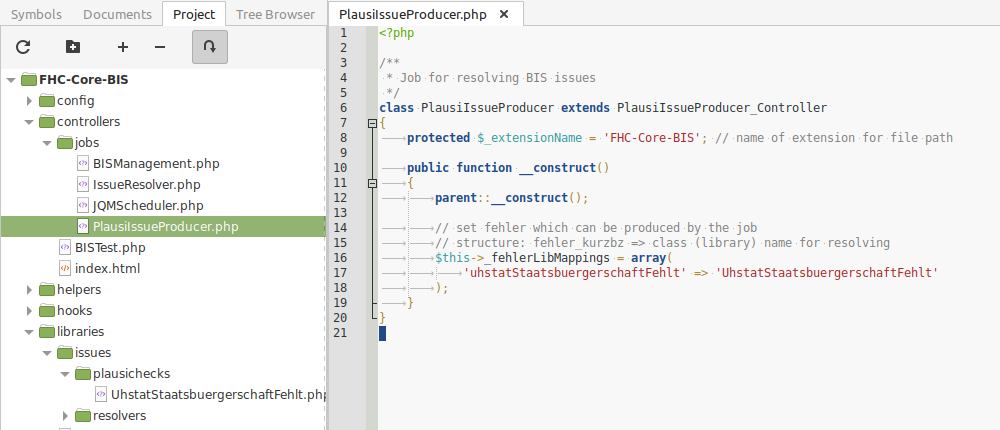
Task: Select JQMScheduler.php in the project tree
Action: click(x=147, y=205)
